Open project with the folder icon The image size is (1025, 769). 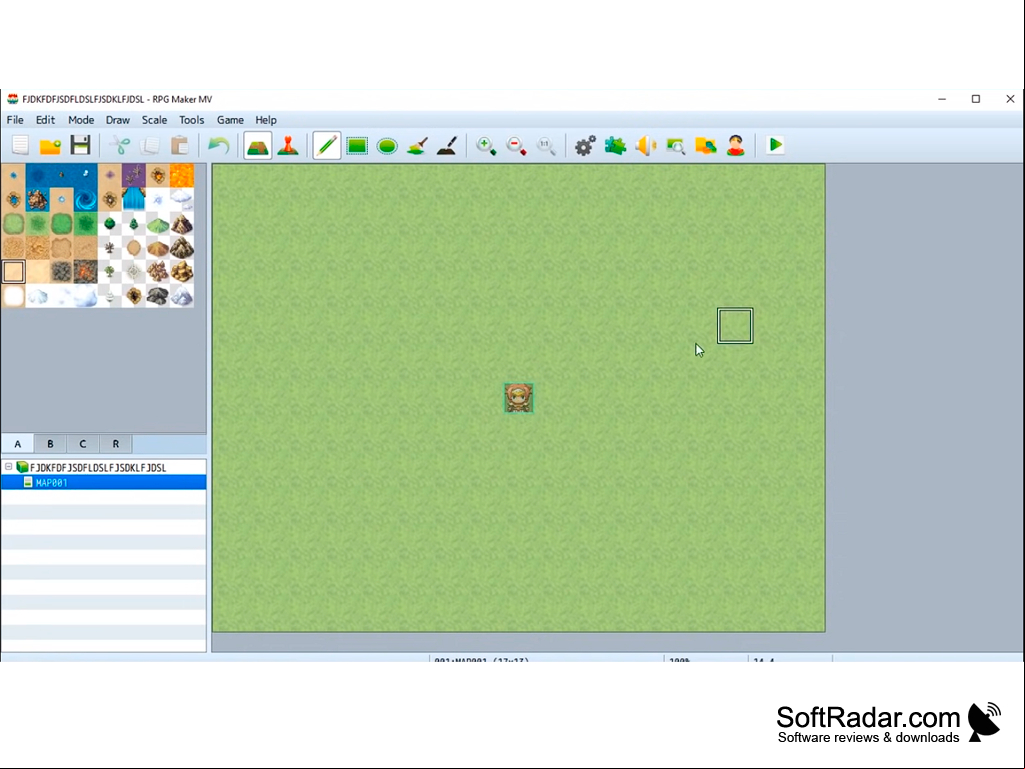pyautogui.click(x=50, y=145)
